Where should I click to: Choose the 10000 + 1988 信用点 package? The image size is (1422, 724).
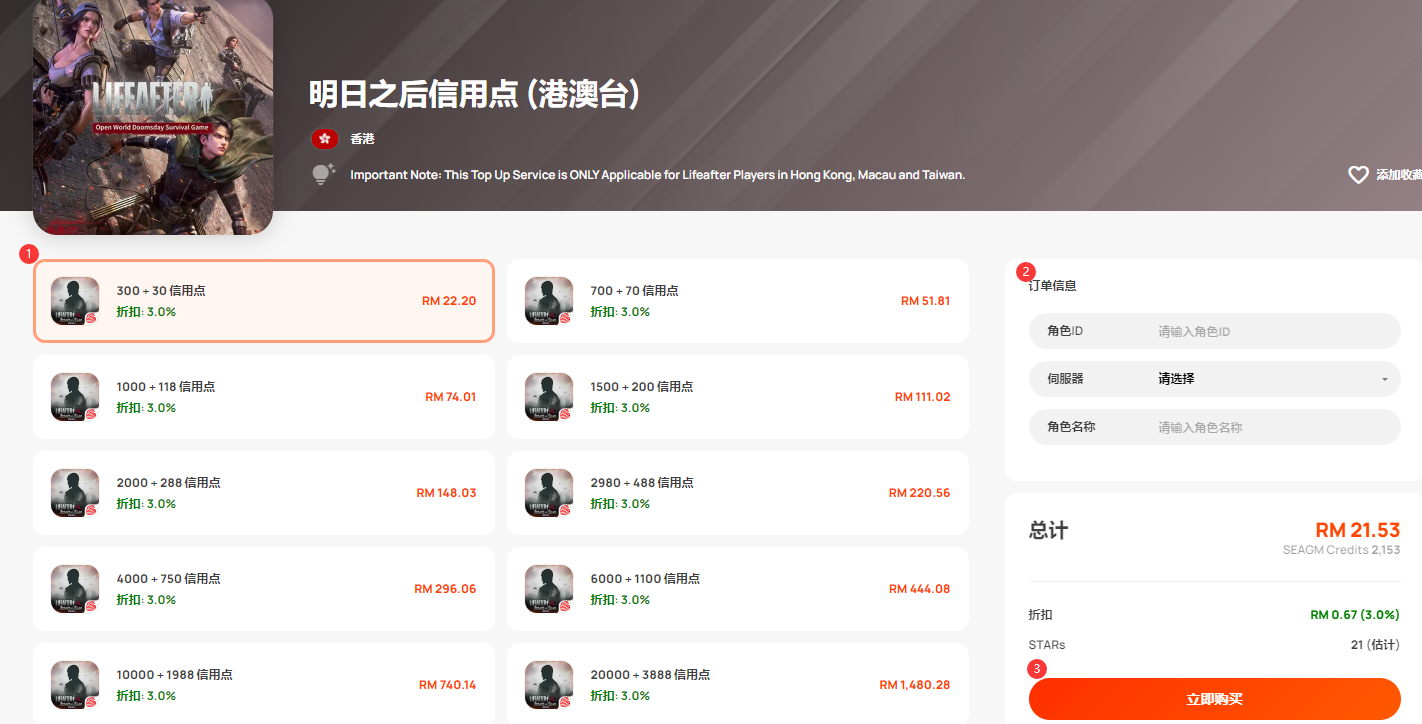[264, 684]
